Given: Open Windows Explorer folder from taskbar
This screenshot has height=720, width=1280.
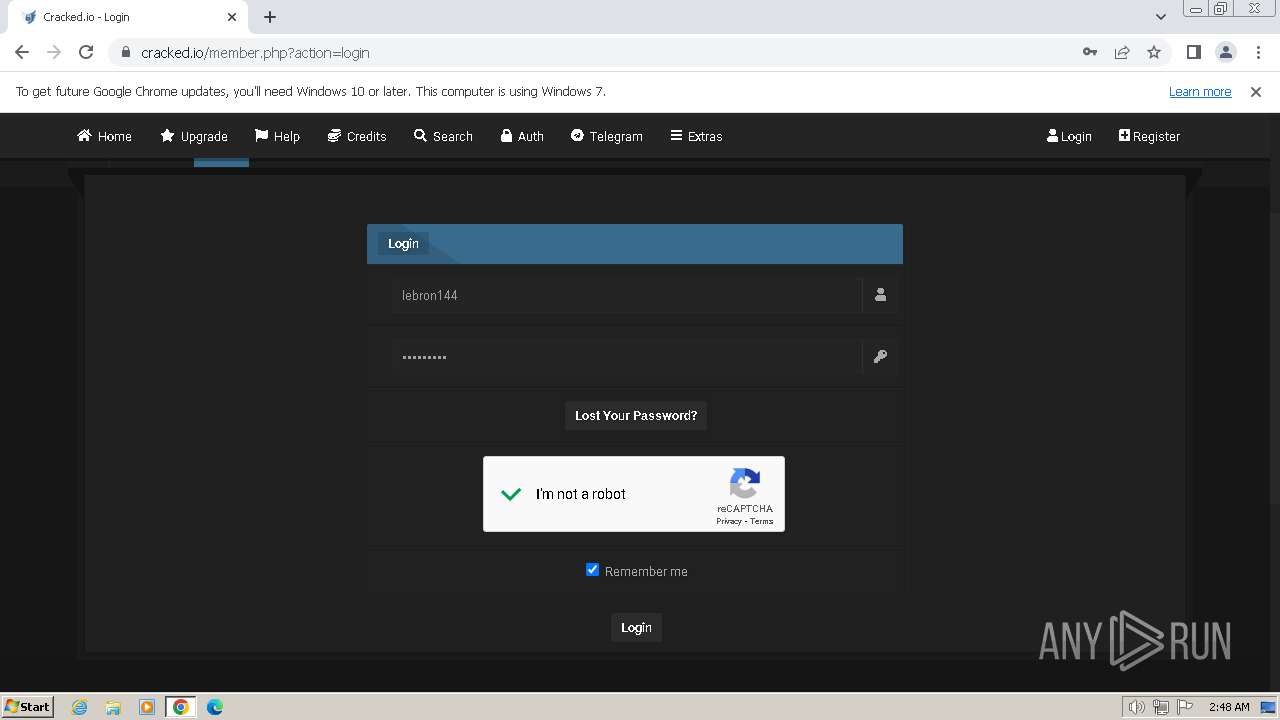Looking at the screenshot, I should click(113, 707).
